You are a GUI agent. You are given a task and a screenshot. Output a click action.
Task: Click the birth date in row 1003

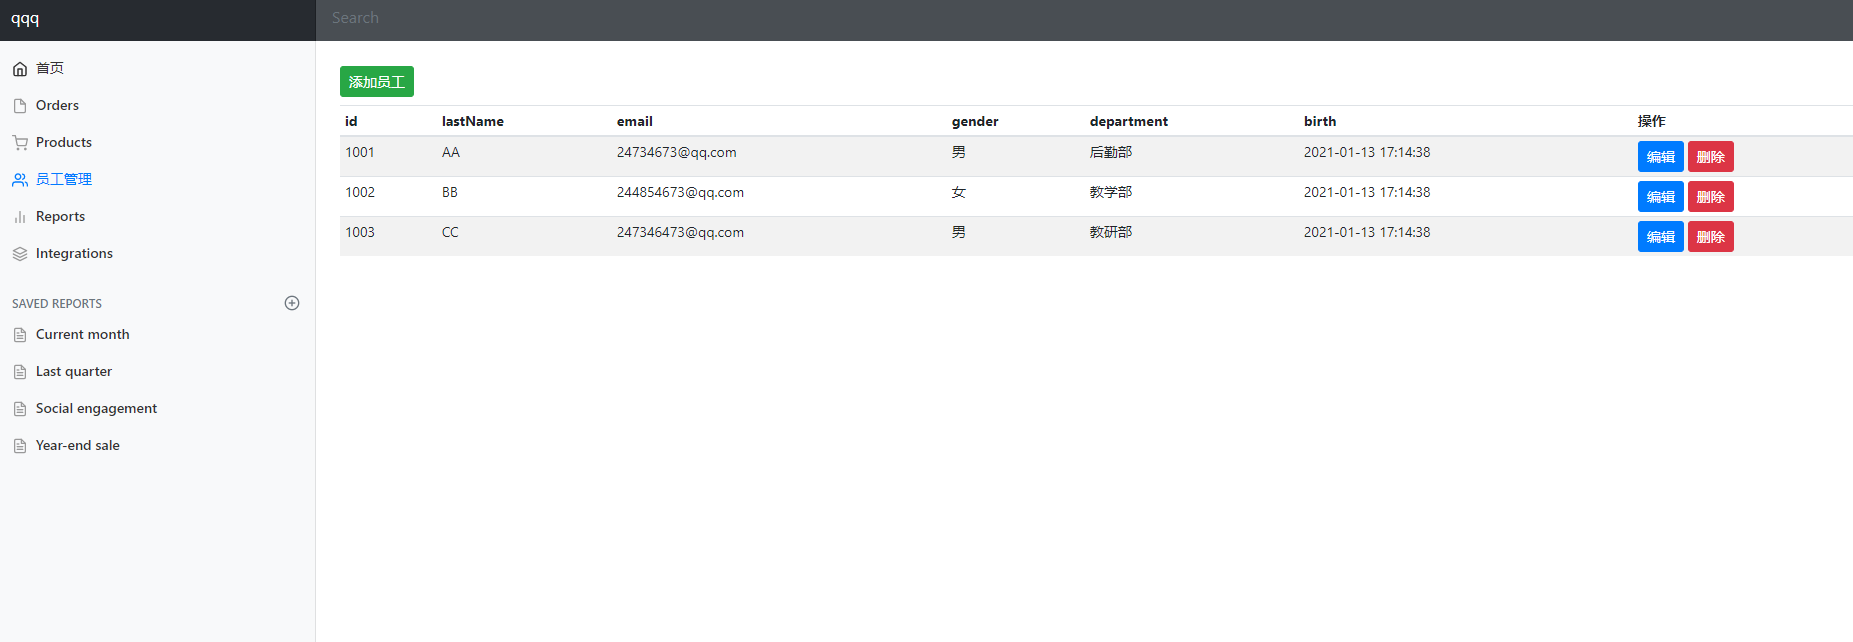click(x=1367, y=232)
